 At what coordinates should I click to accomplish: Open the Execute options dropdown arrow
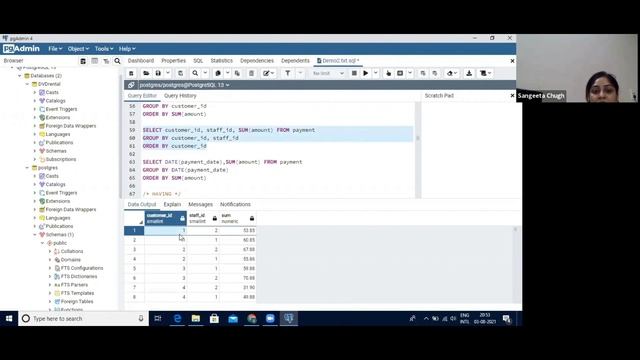pos(376,73)
